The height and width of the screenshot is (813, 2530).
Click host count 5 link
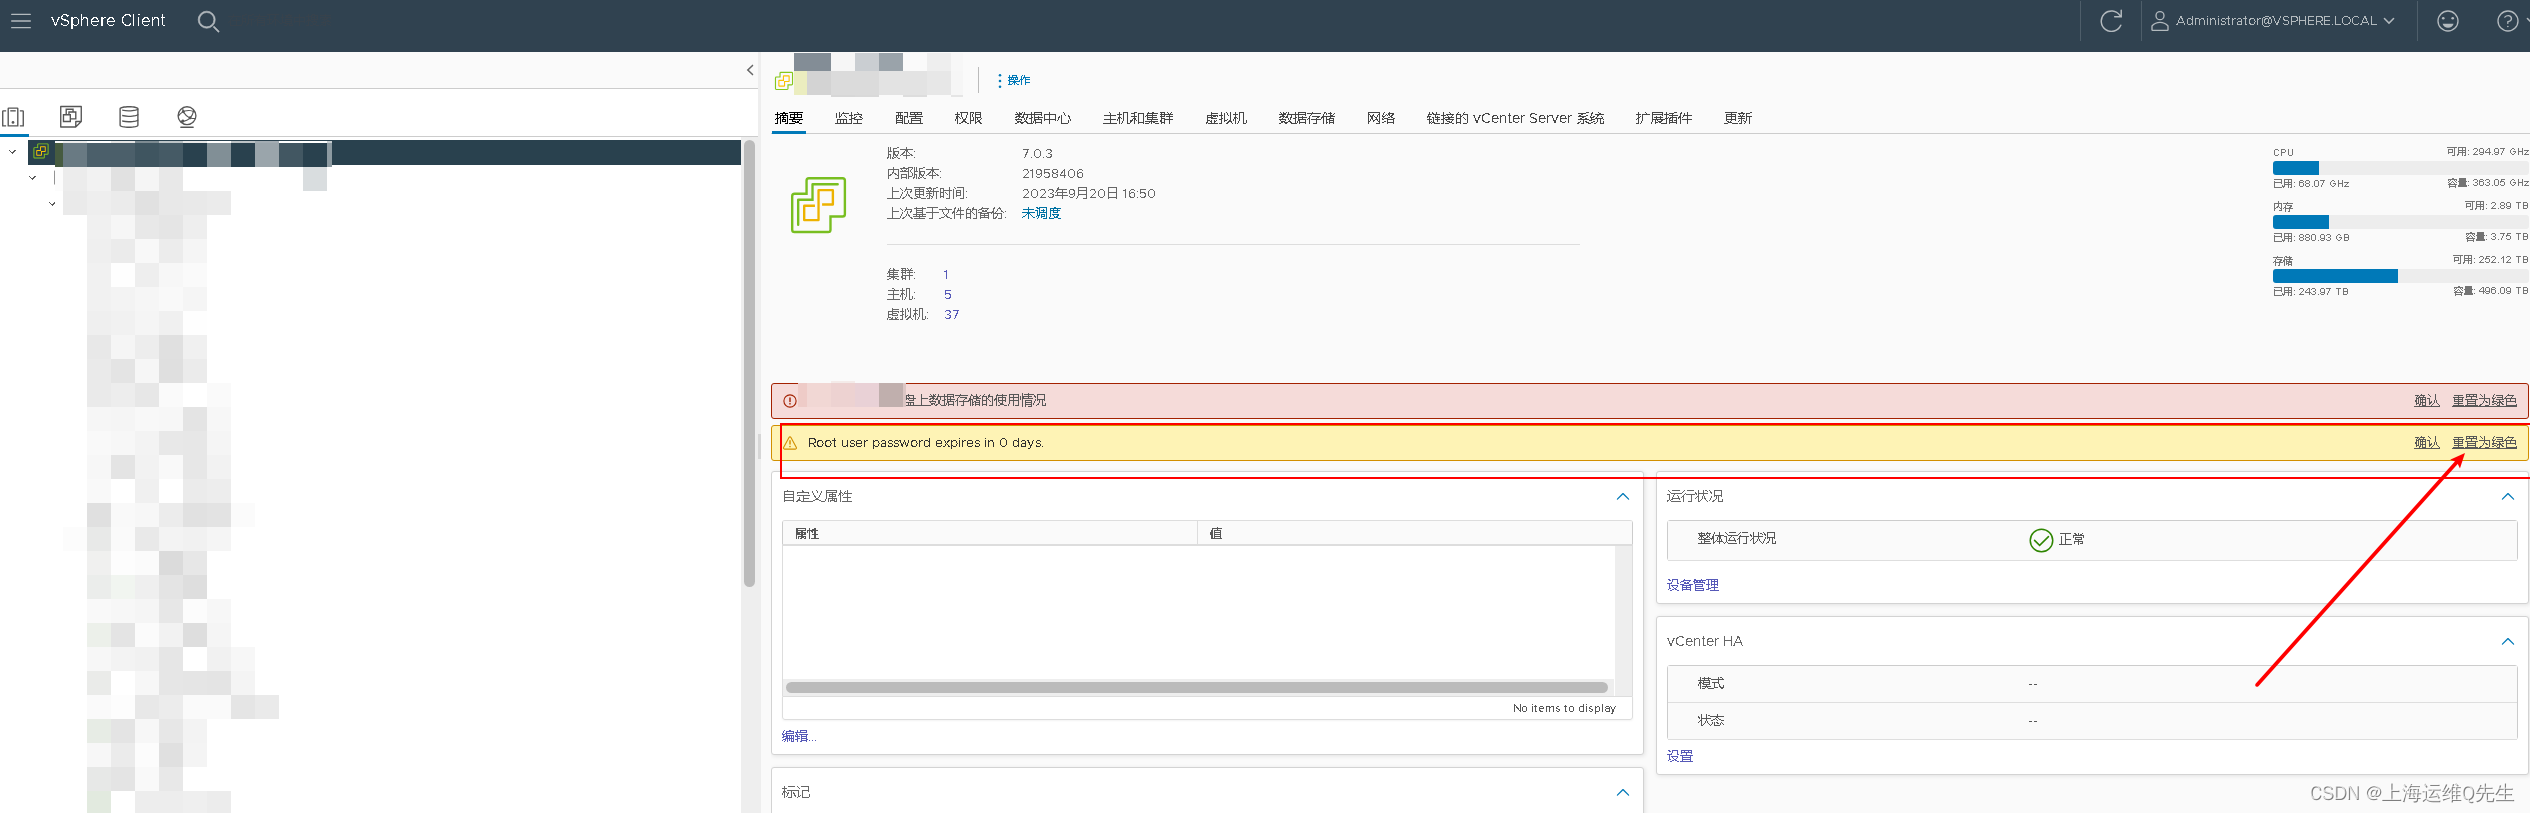948,294
